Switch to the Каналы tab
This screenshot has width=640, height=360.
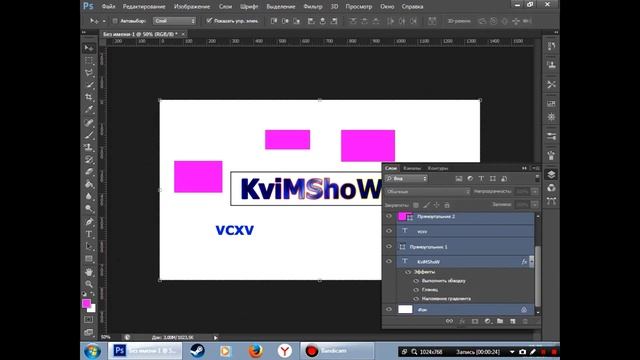click(x=412, y=168)
